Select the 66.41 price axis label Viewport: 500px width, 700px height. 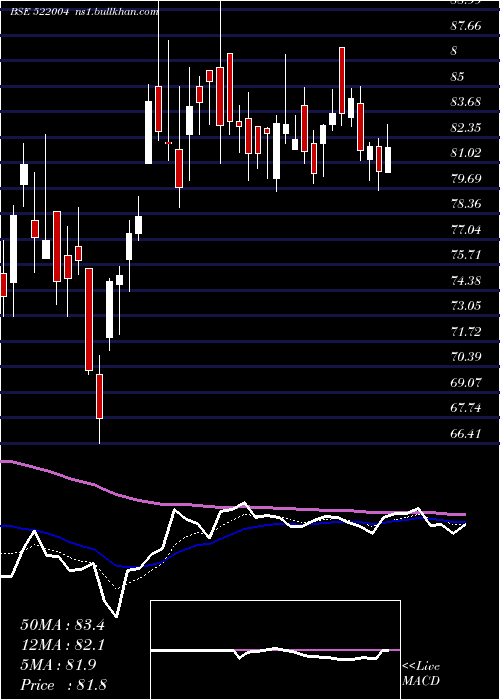[x=466, y=433]
